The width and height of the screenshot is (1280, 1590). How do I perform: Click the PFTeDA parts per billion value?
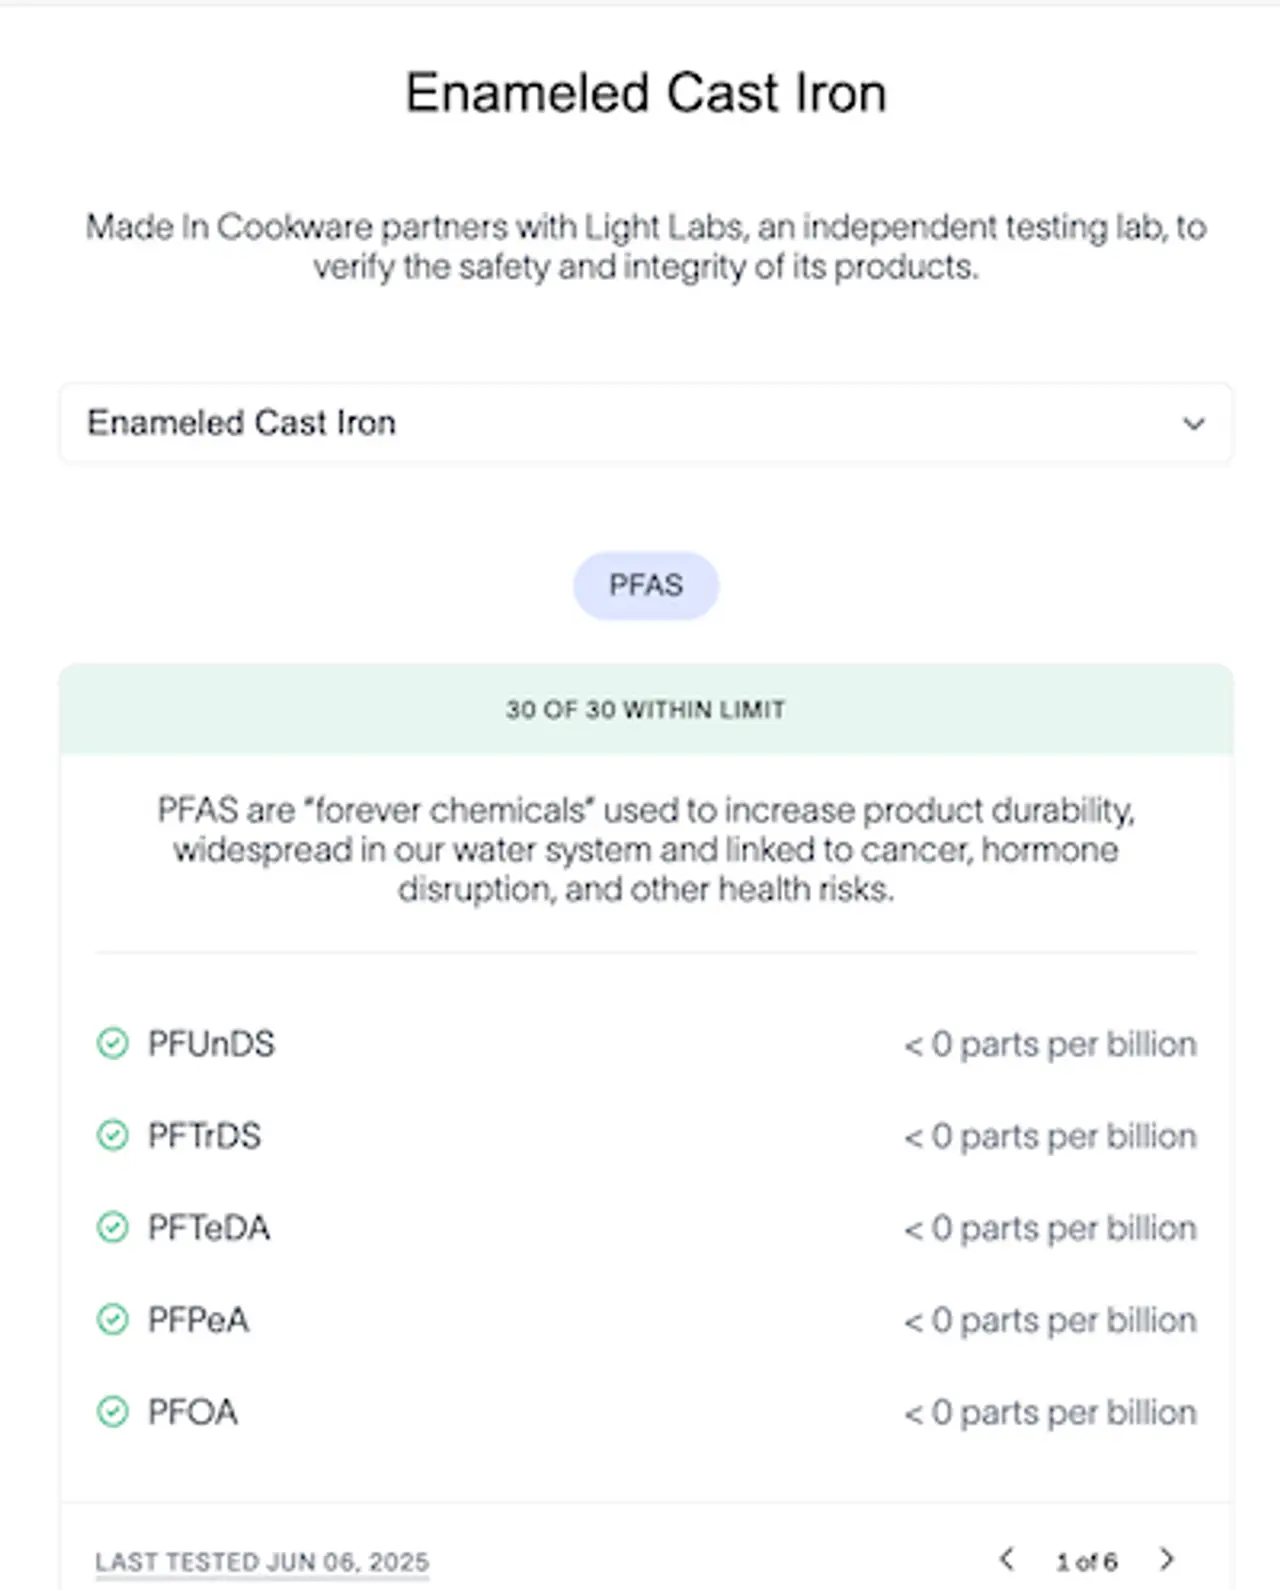(1050, 1228)
